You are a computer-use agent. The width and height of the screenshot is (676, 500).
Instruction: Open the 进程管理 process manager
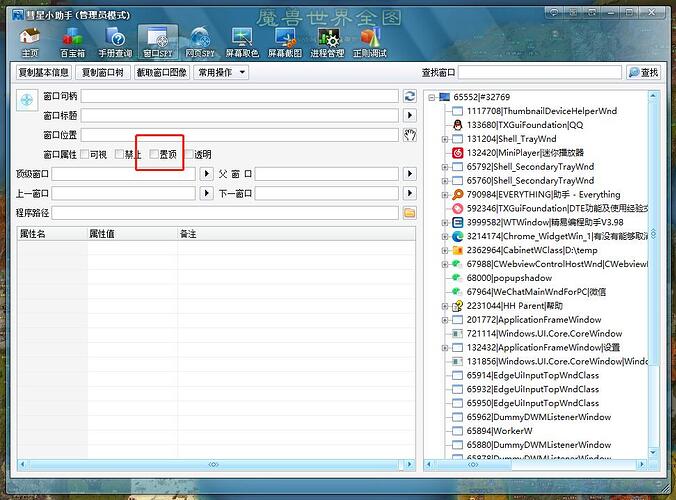[327, 41]
